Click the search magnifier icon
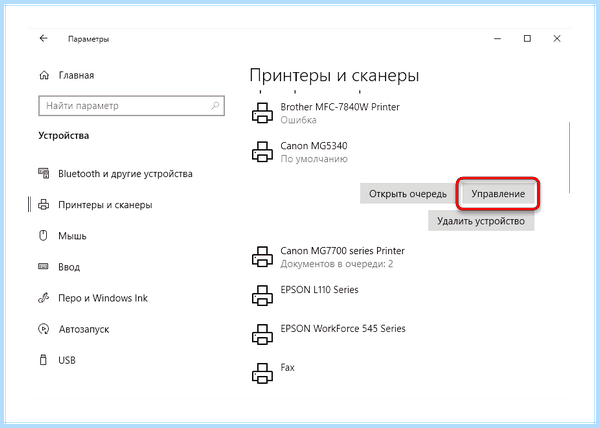Image resolution: width=600 pixels, height=428 pixels. click(x=215, y=105)
